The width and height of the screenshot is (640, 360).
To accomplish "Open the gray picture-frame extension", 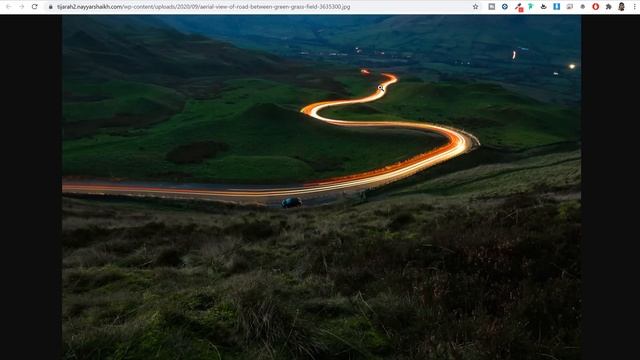I will click(x=569, y=7).
